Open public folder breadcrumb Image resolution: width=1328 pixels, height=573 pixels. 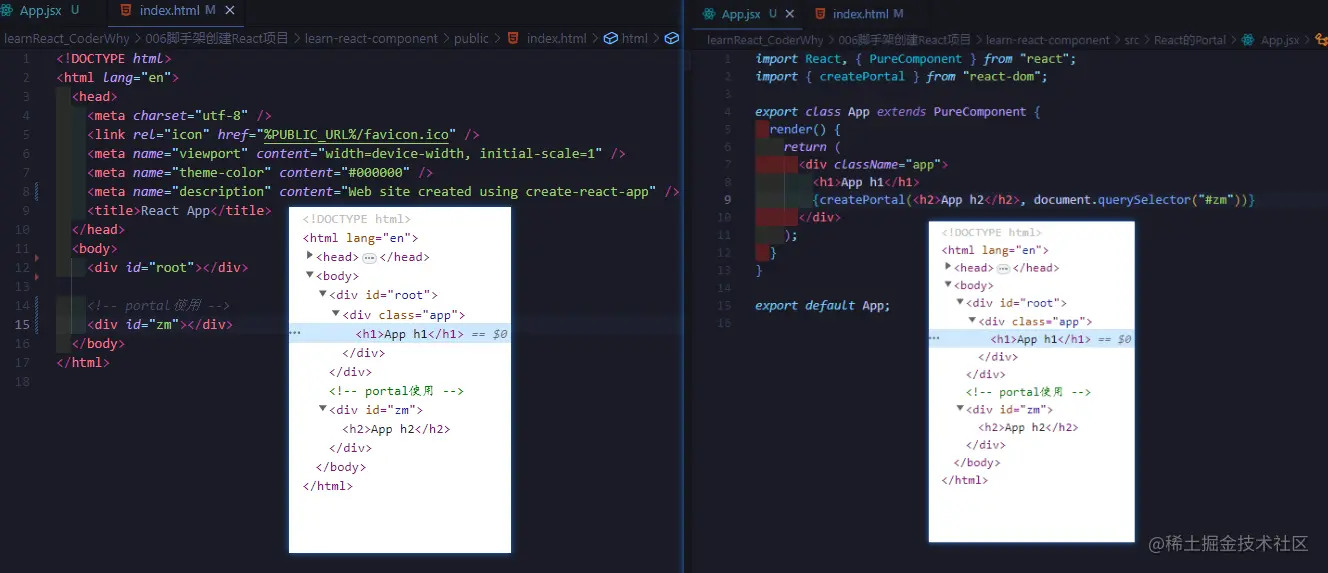472,39
